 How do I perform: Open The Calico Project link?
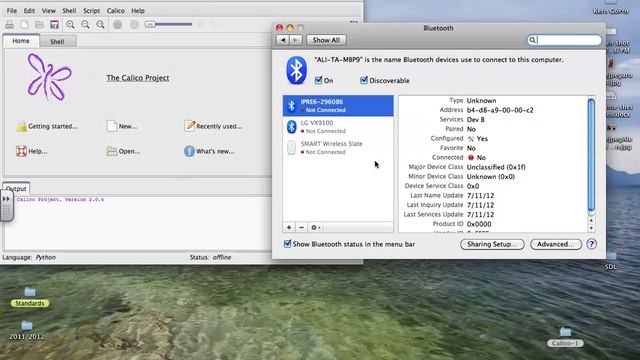coord(138,78)
